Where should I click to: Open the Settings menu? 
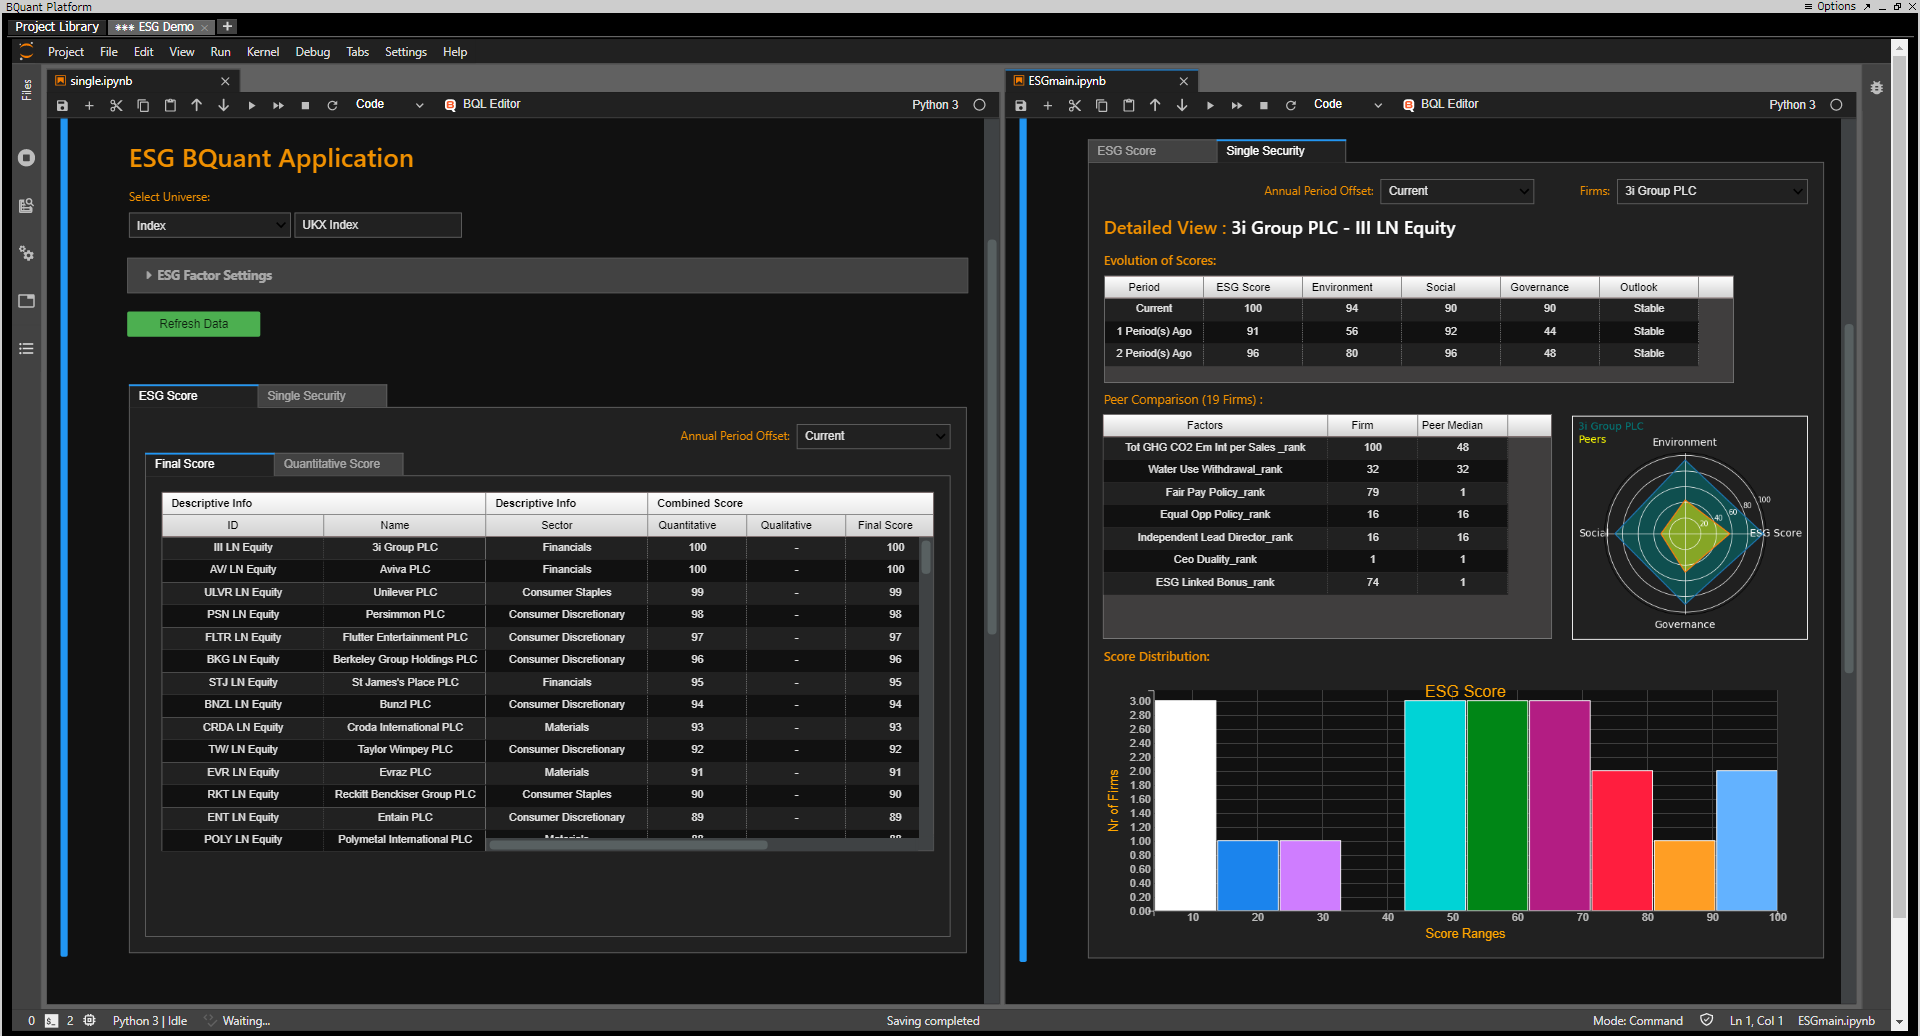click(405, 52)
